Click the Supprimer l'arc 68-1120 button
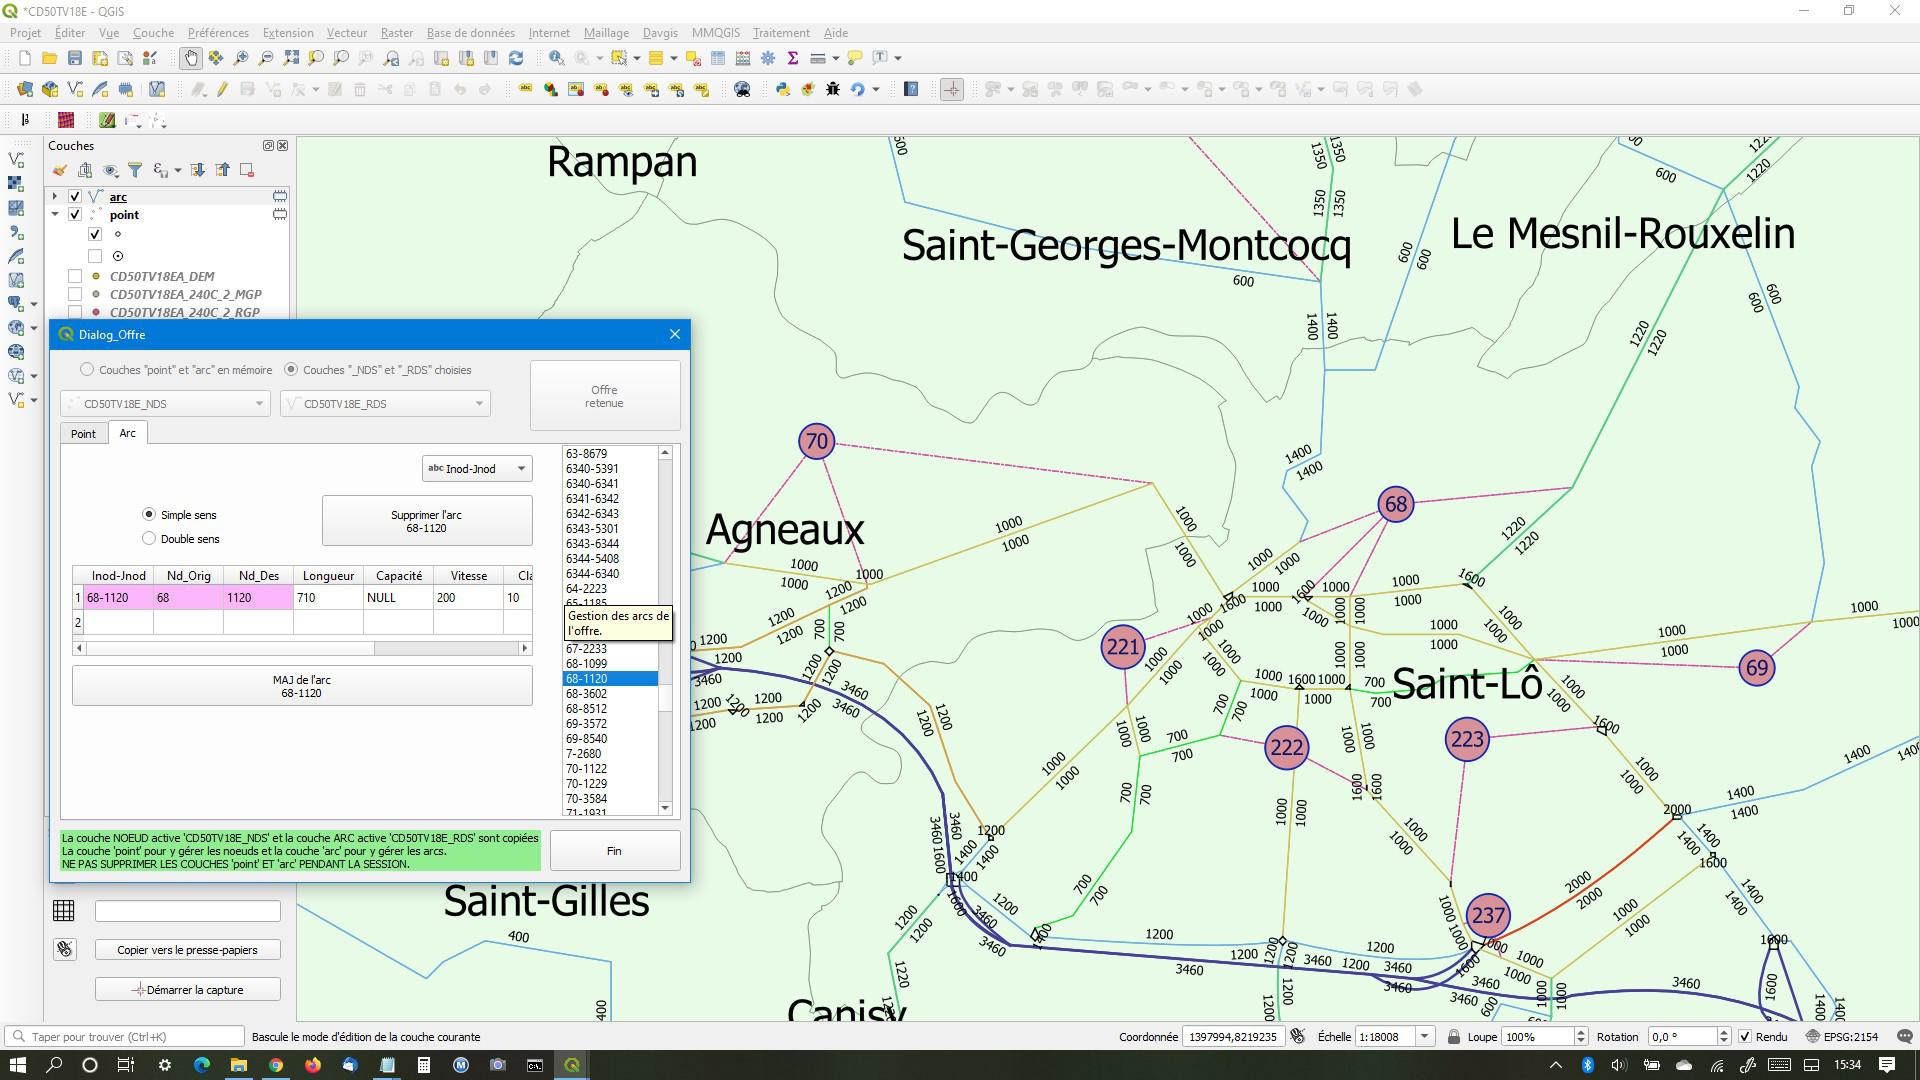 [x=426, y=521]
